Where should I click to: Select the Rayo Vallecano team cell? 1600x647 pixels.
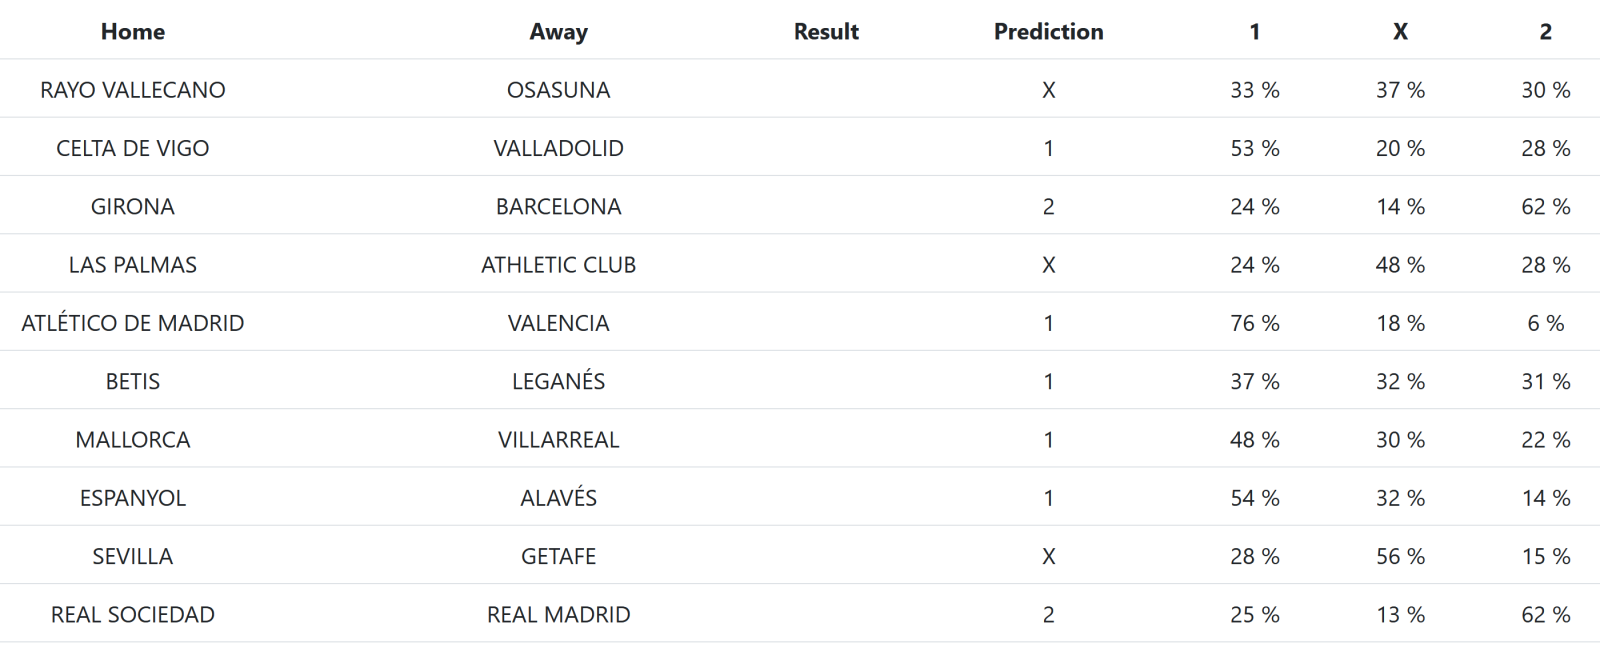tap(133, 90)
